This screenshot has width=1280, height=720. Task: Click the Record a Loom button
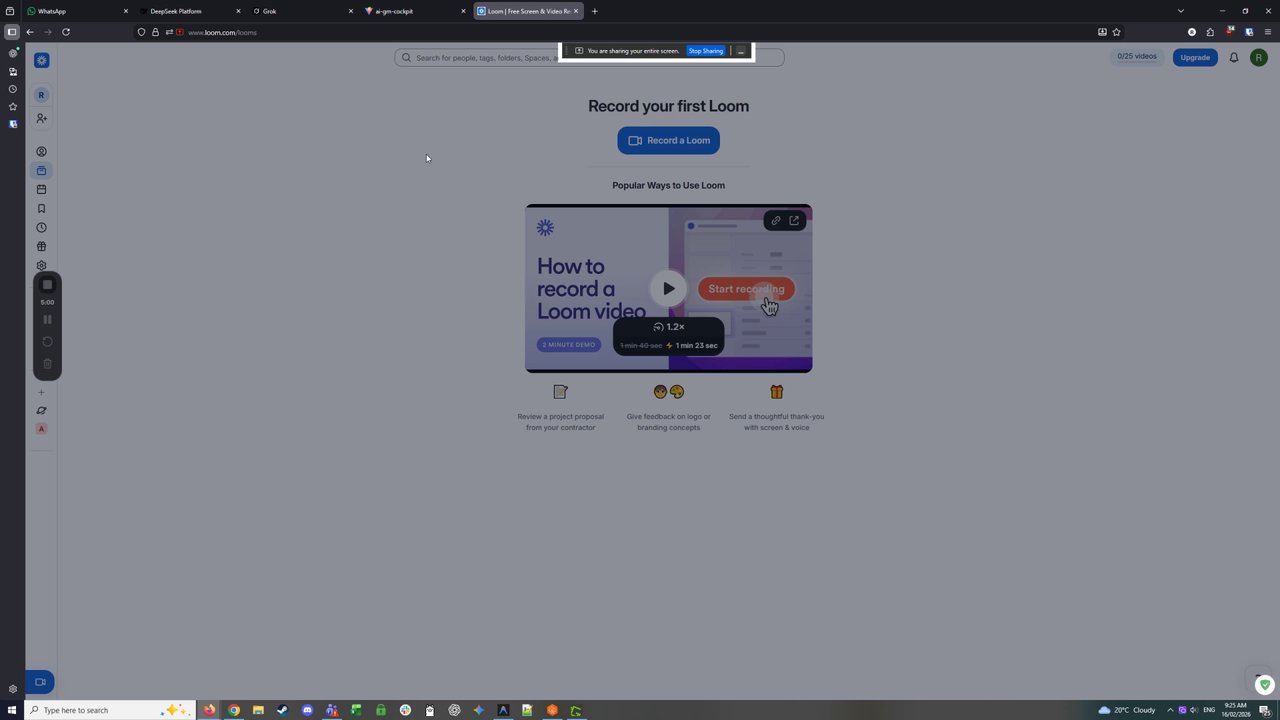(668, 140)
